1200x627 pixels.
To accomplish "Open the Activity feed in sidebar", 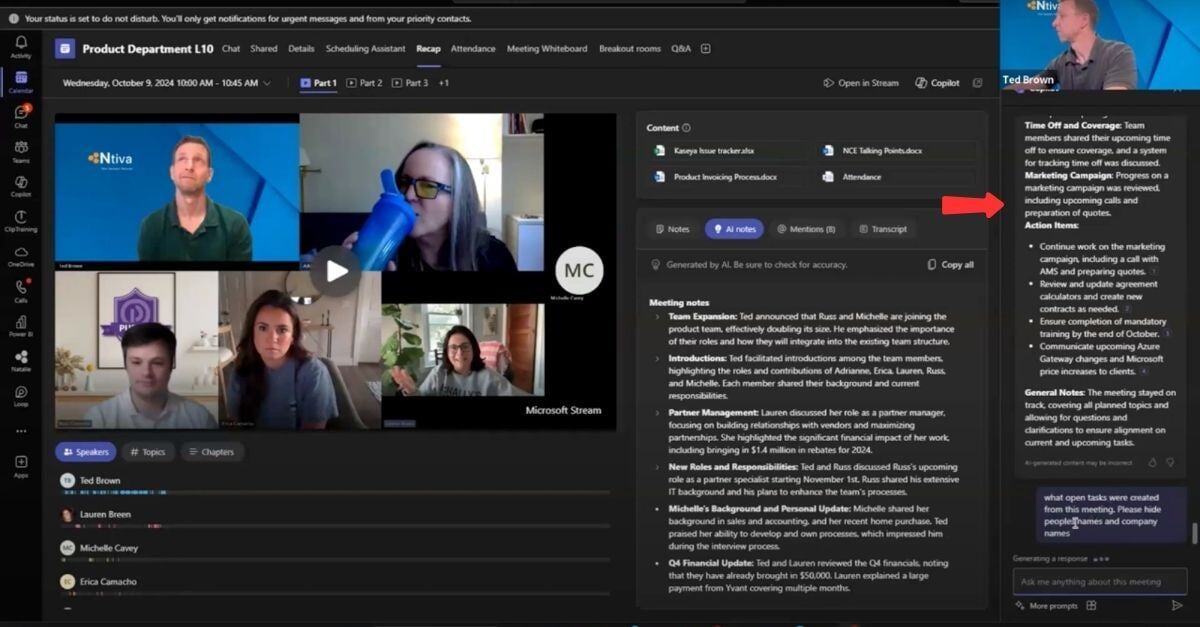I will 21,46.
